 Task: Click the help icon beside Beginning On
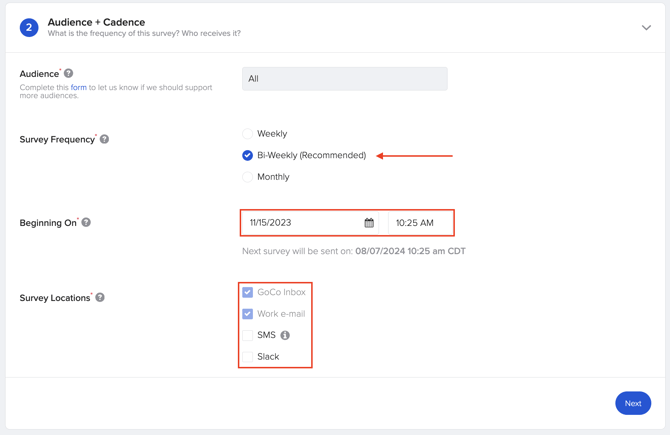click(x=86, y=222)
